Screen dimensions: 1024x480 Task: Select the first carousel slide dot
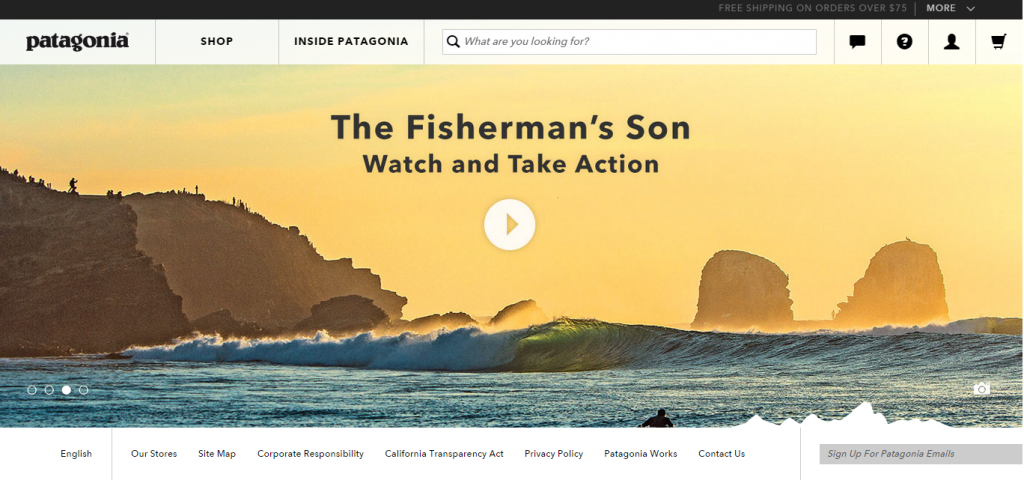pyautogui.click(x=32, y=390)
